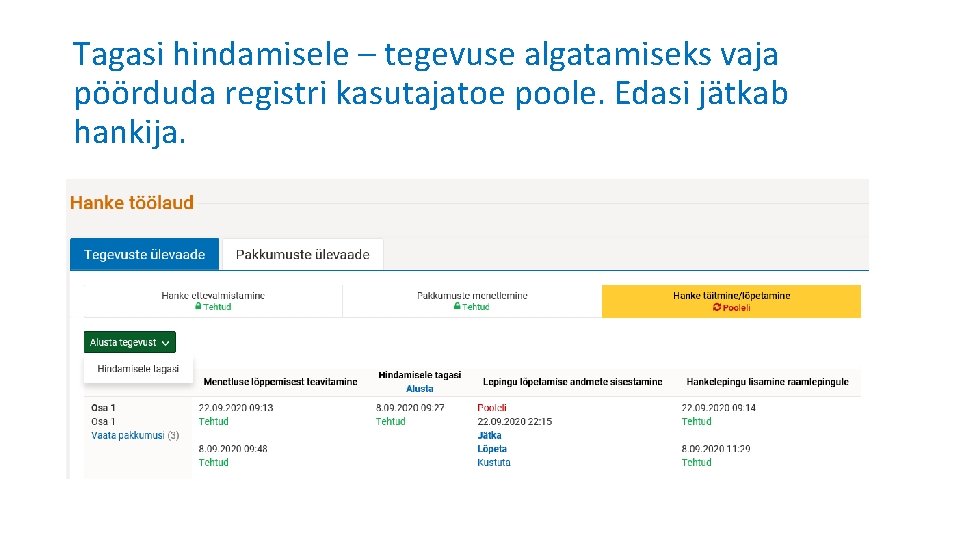Image resolution: width=958 pixels, height=539 pixels.
Task: Click Alusta link under Hindamisele tagasi
Action: pyautogui.click(x=420, y=388)
